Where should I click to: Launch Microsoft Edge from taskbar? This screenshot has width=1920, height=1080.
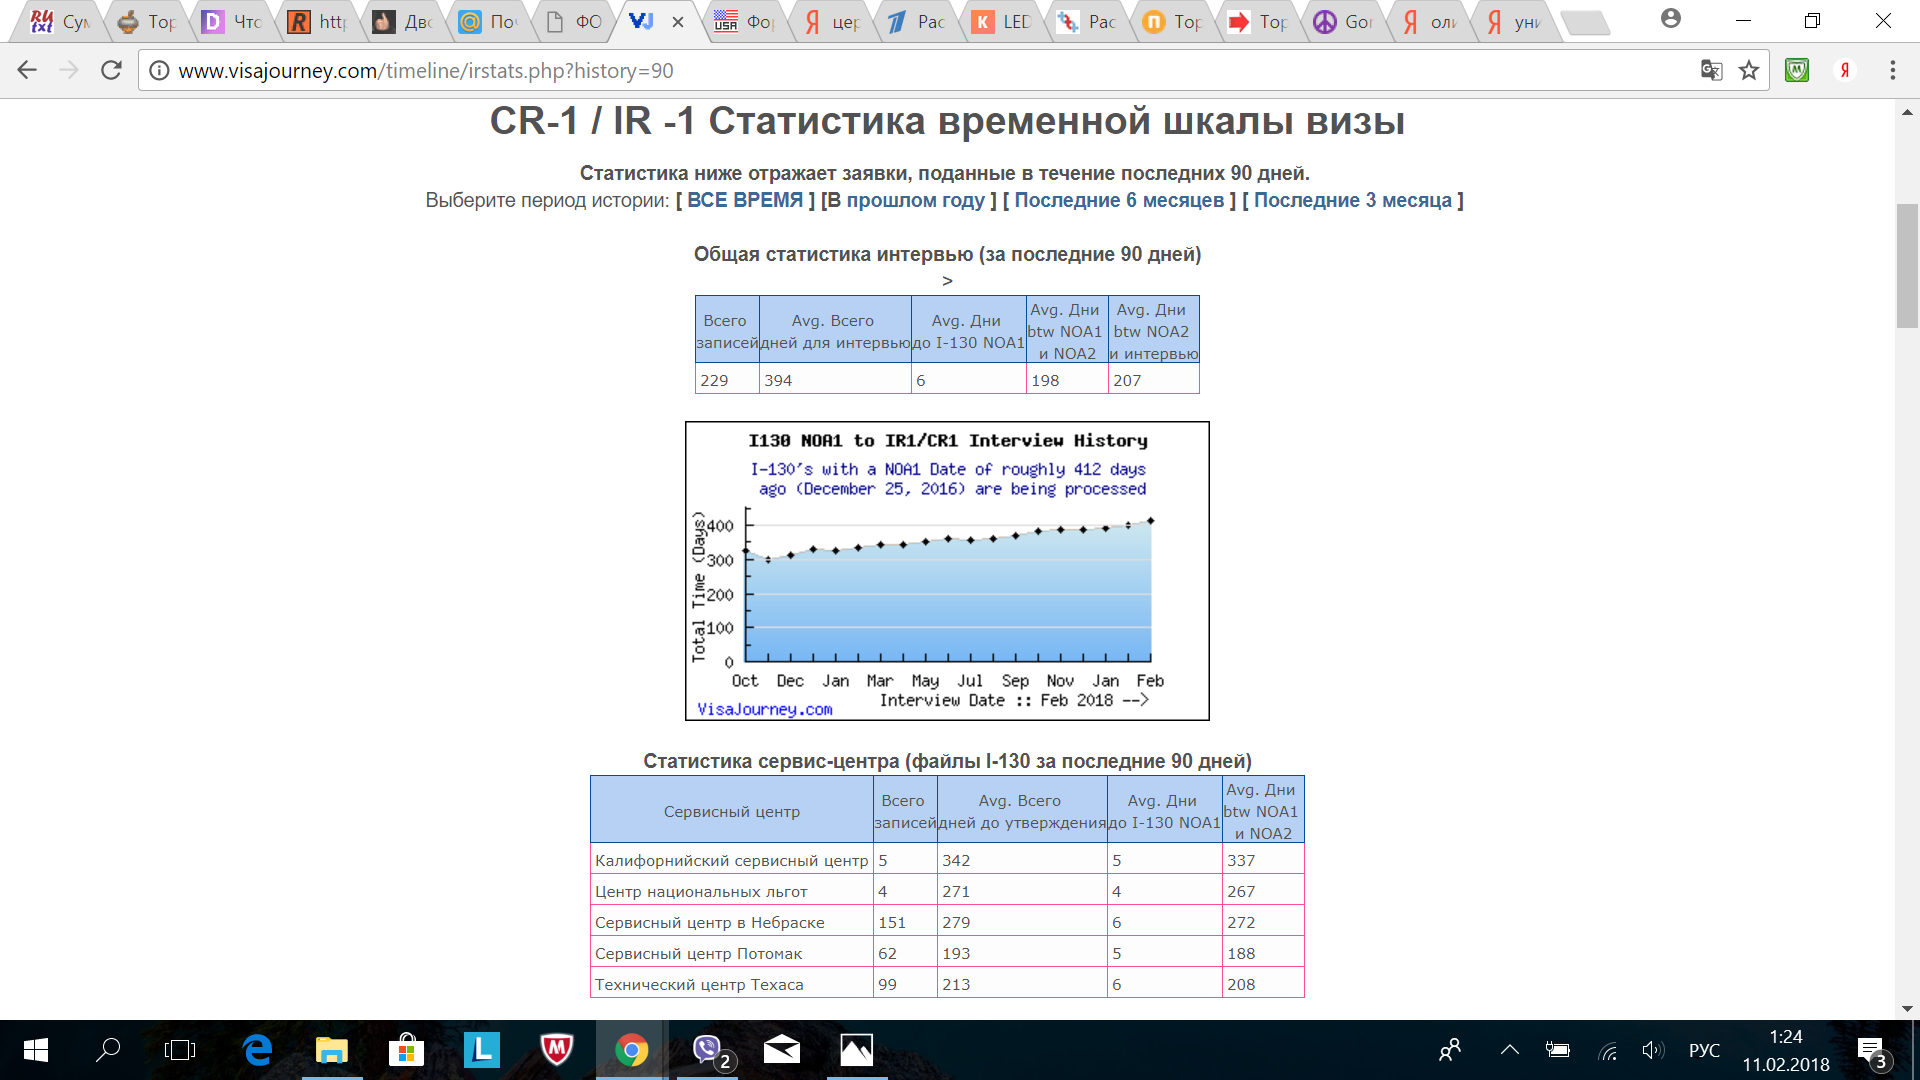click(x=257, y=1050)
